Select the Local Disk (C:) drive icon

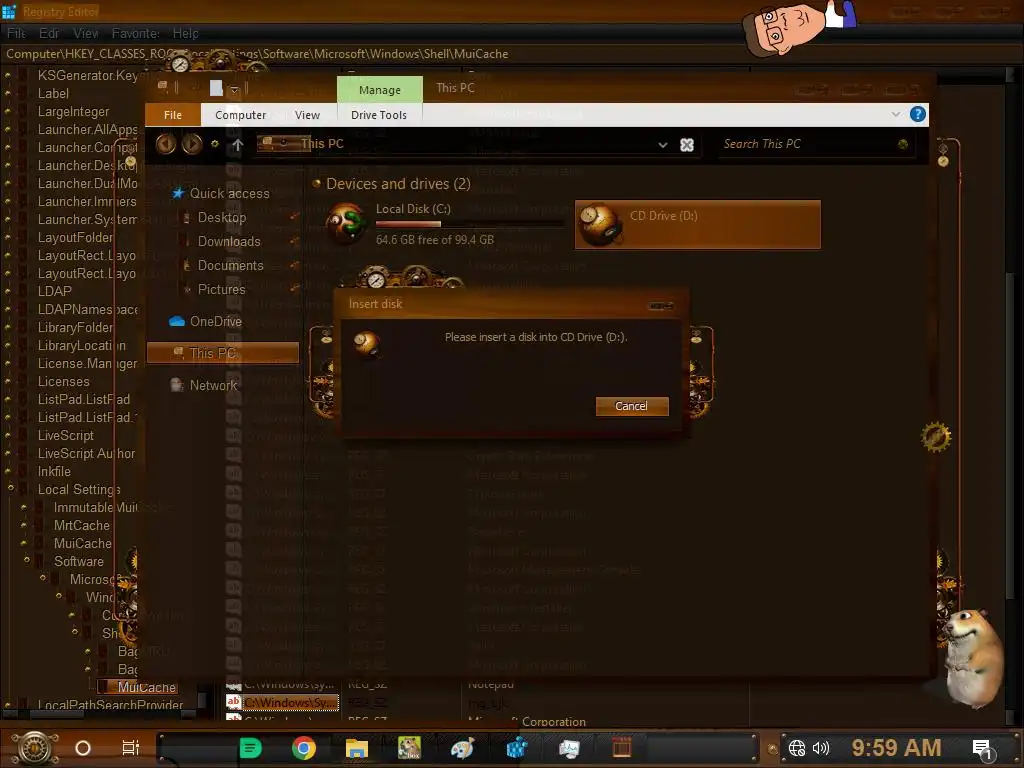point(345,223)
